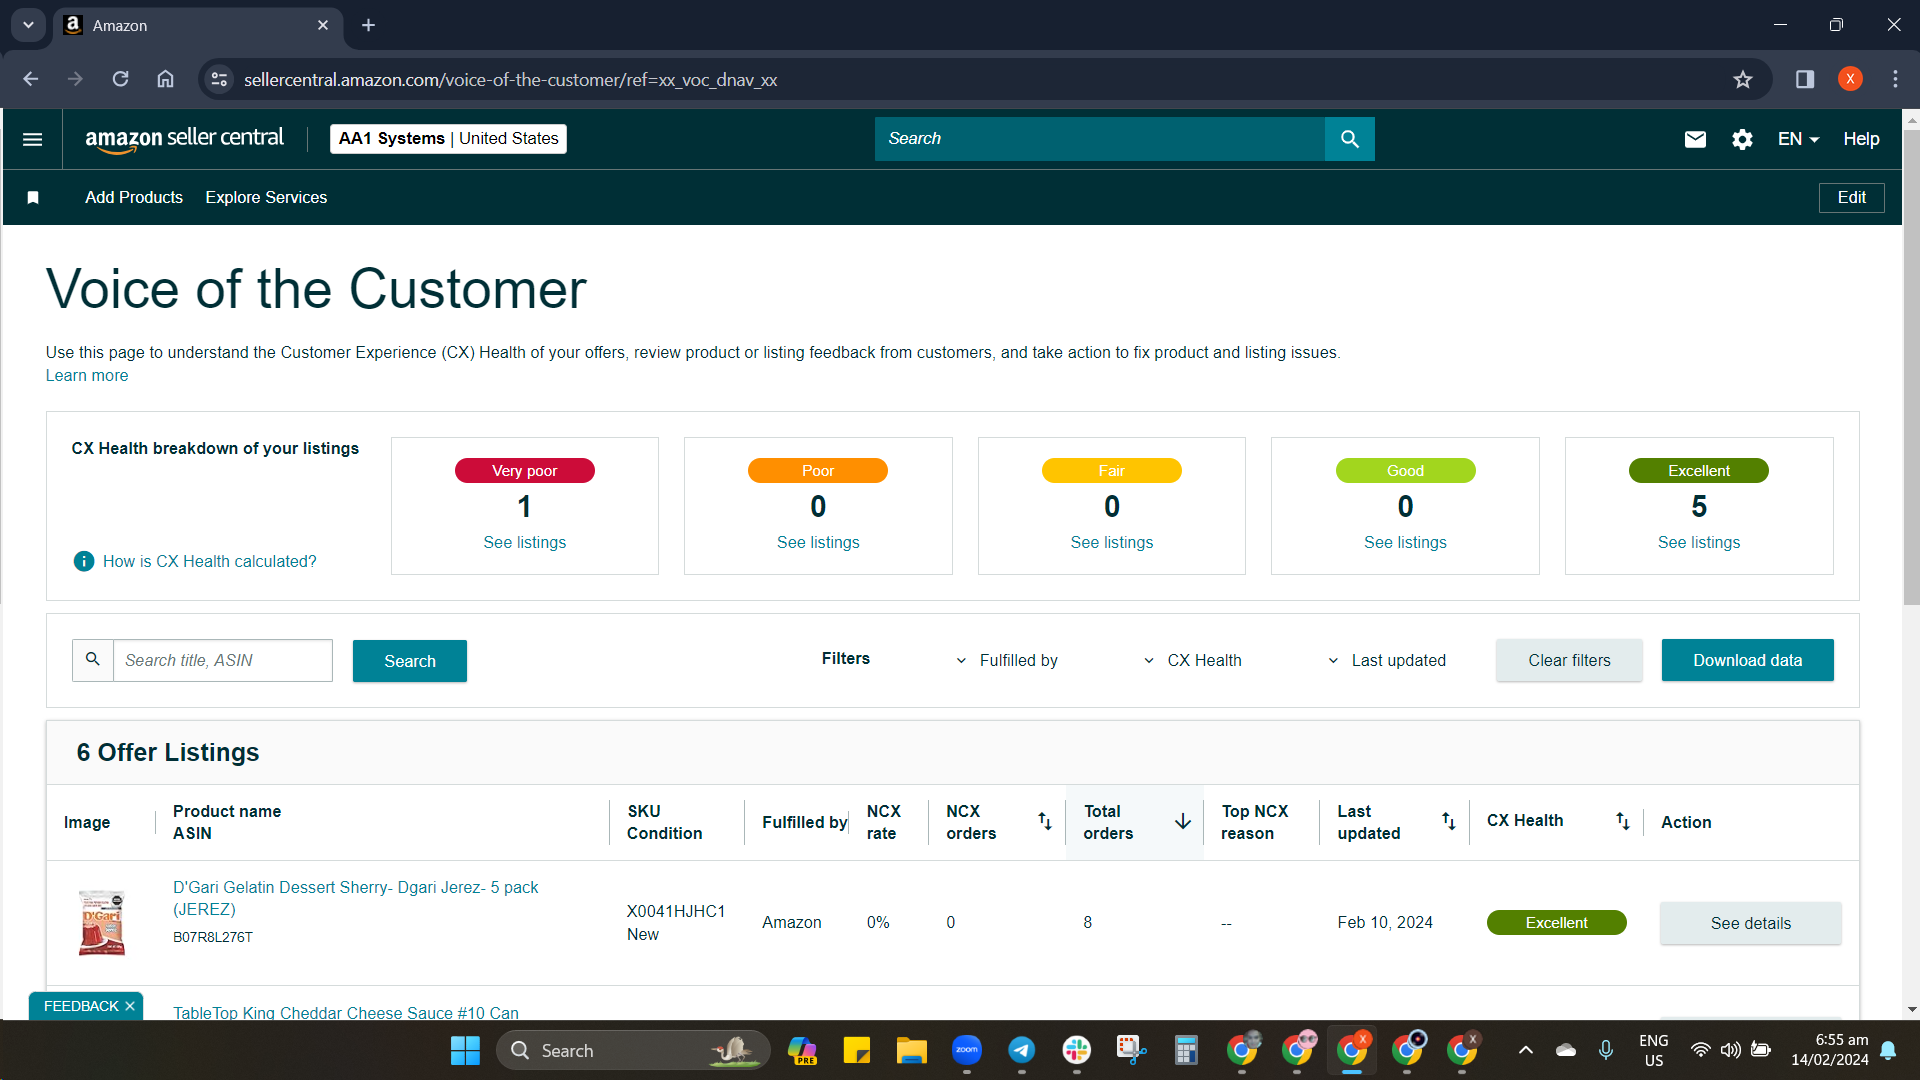Open Sticky Notes from the taskbar
Image resolution: width=1920 pixels, height=1080 pixels.
pos(857,1050)
